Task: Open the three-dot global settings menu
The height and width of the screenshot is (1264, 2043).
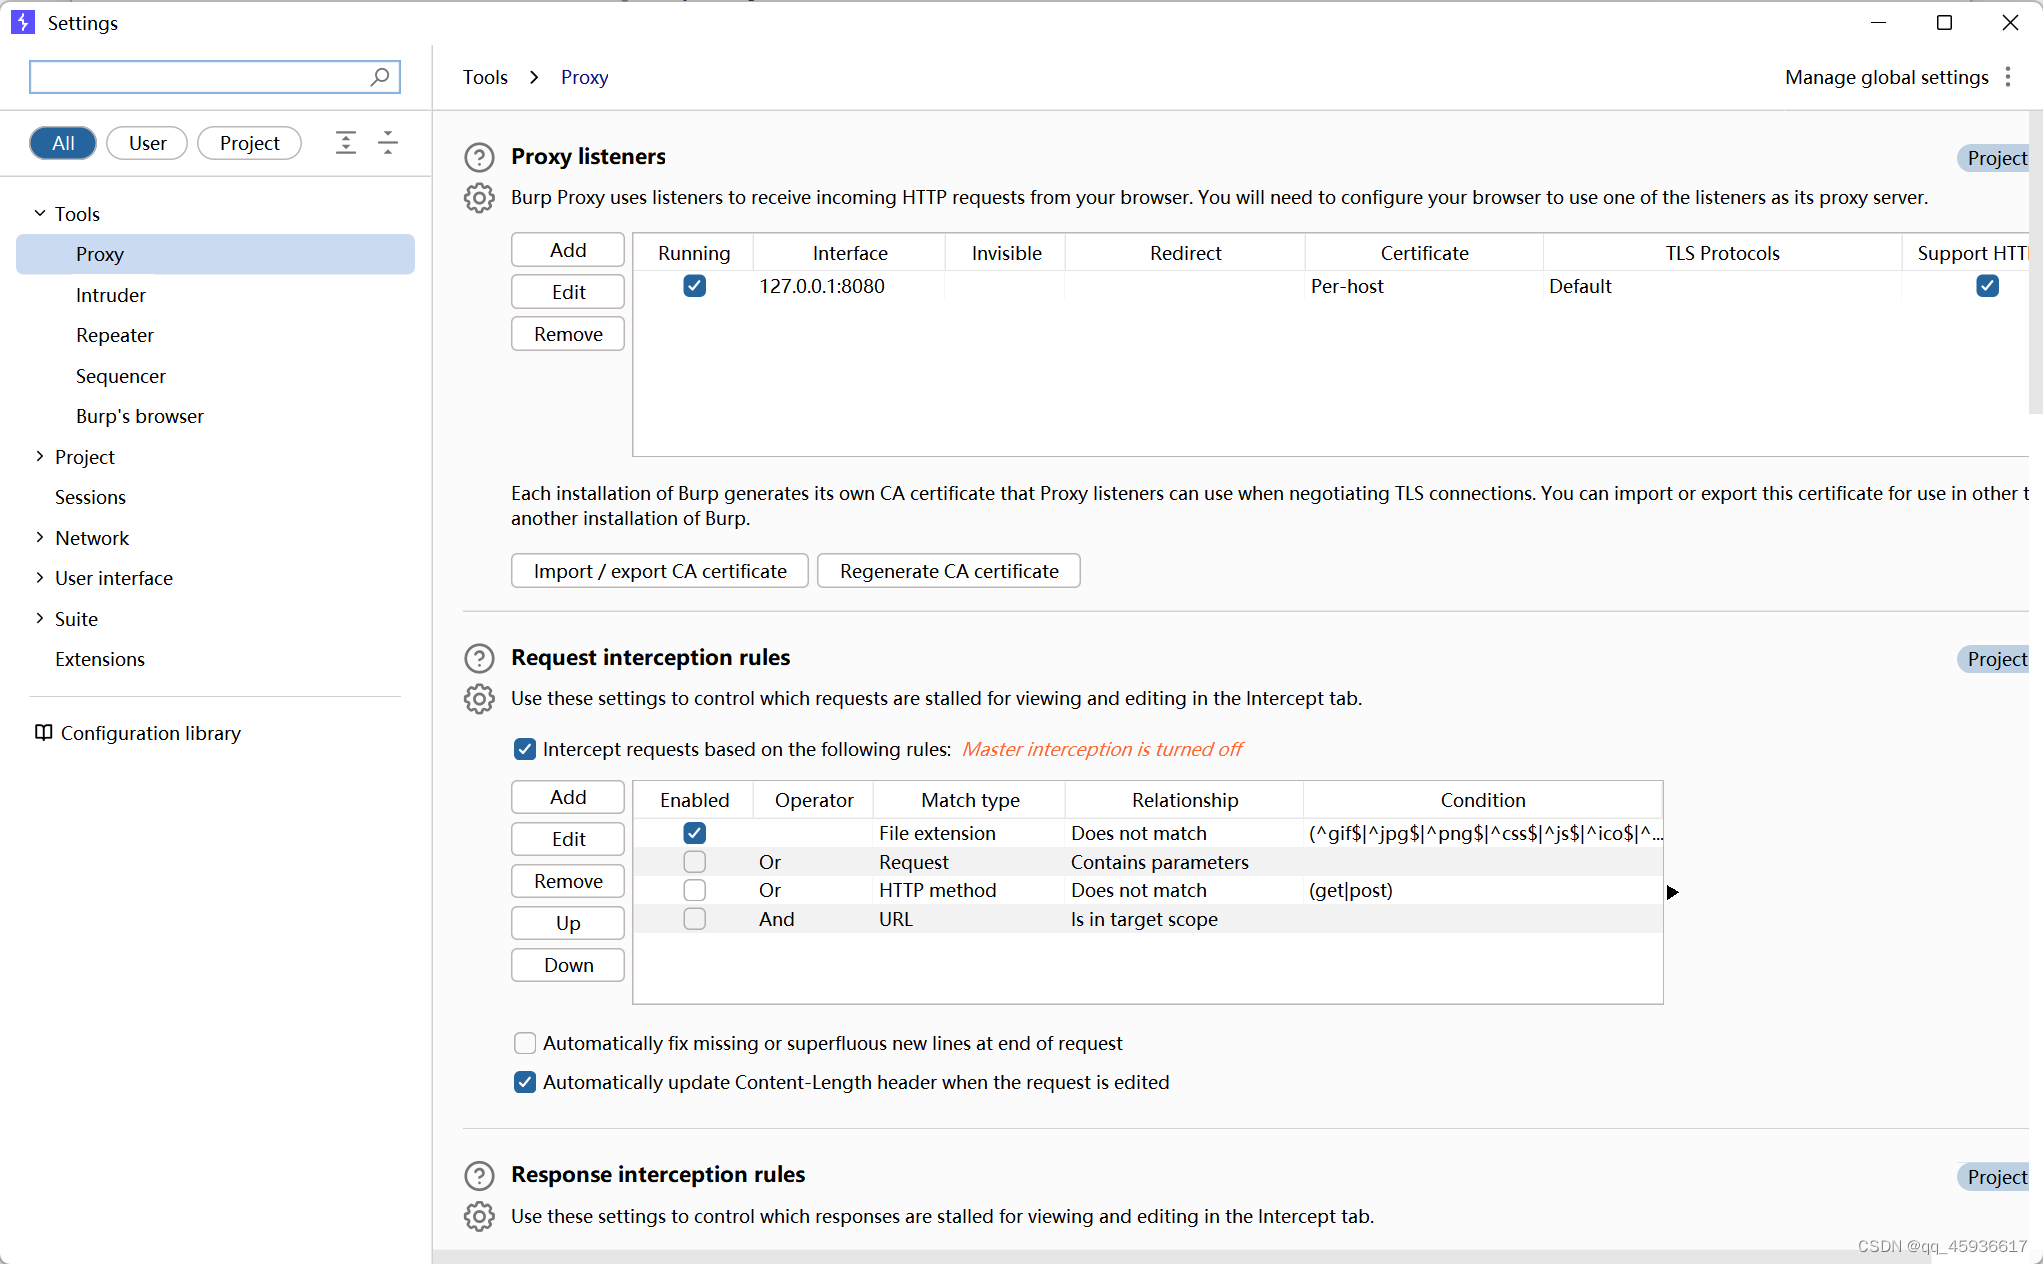Action: click(x=2008, y=77)
